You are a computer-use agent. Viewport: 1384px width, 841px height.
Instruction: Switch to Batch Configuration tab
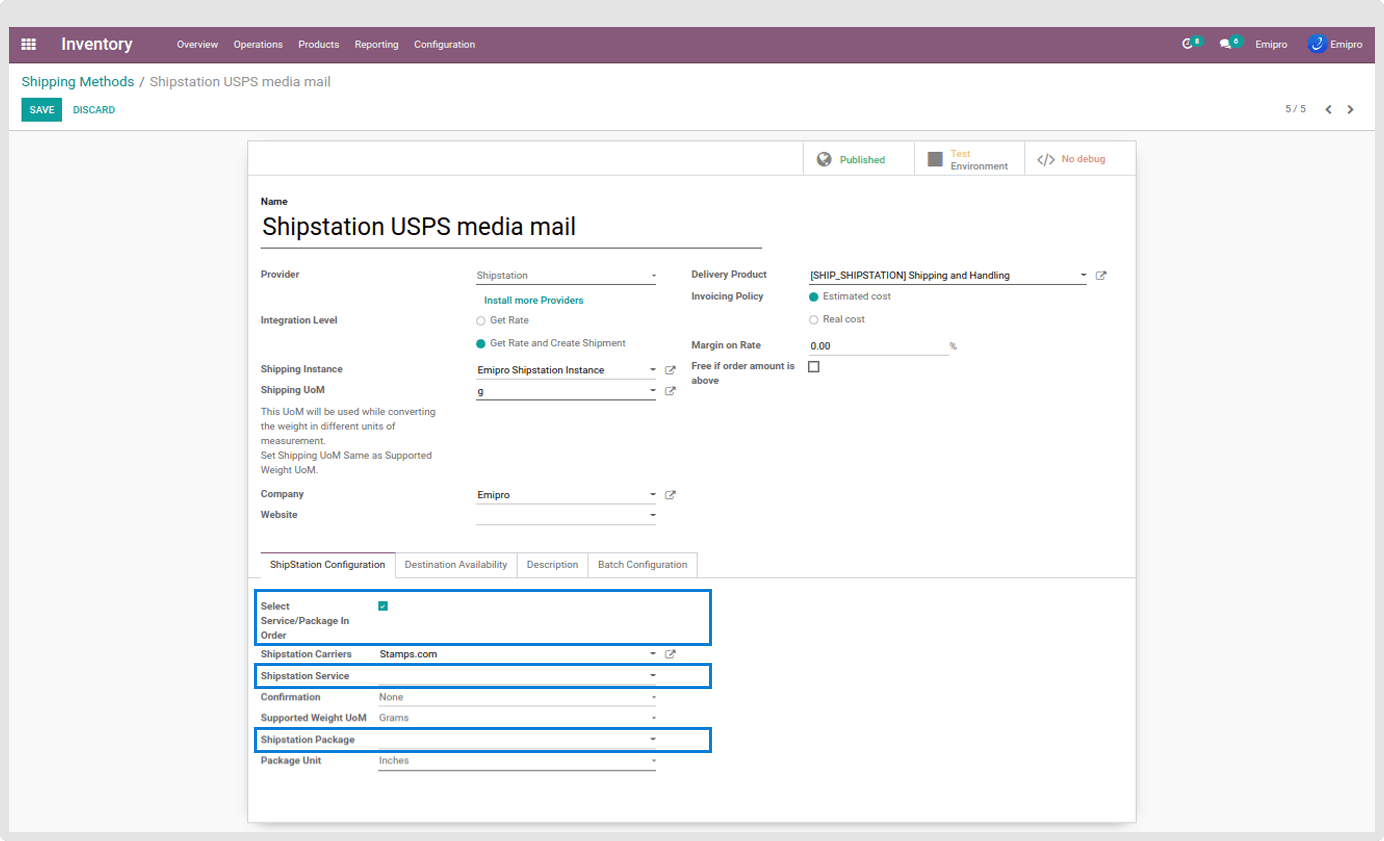643,565
